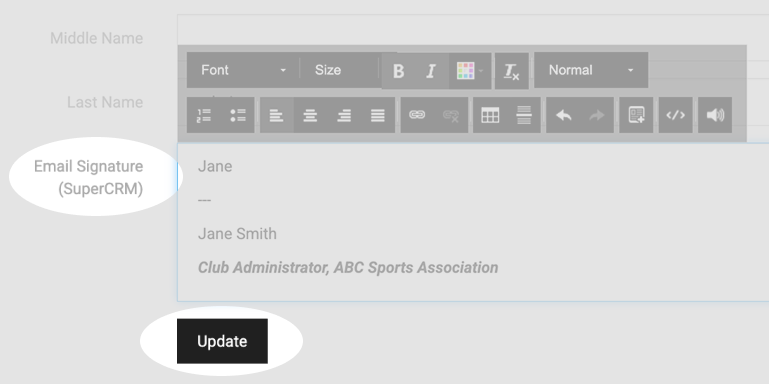Click the 'Club Administrator, ABC Sports Association' line
769x384 pixels.
pyautogui.click(x=348, y=268)
